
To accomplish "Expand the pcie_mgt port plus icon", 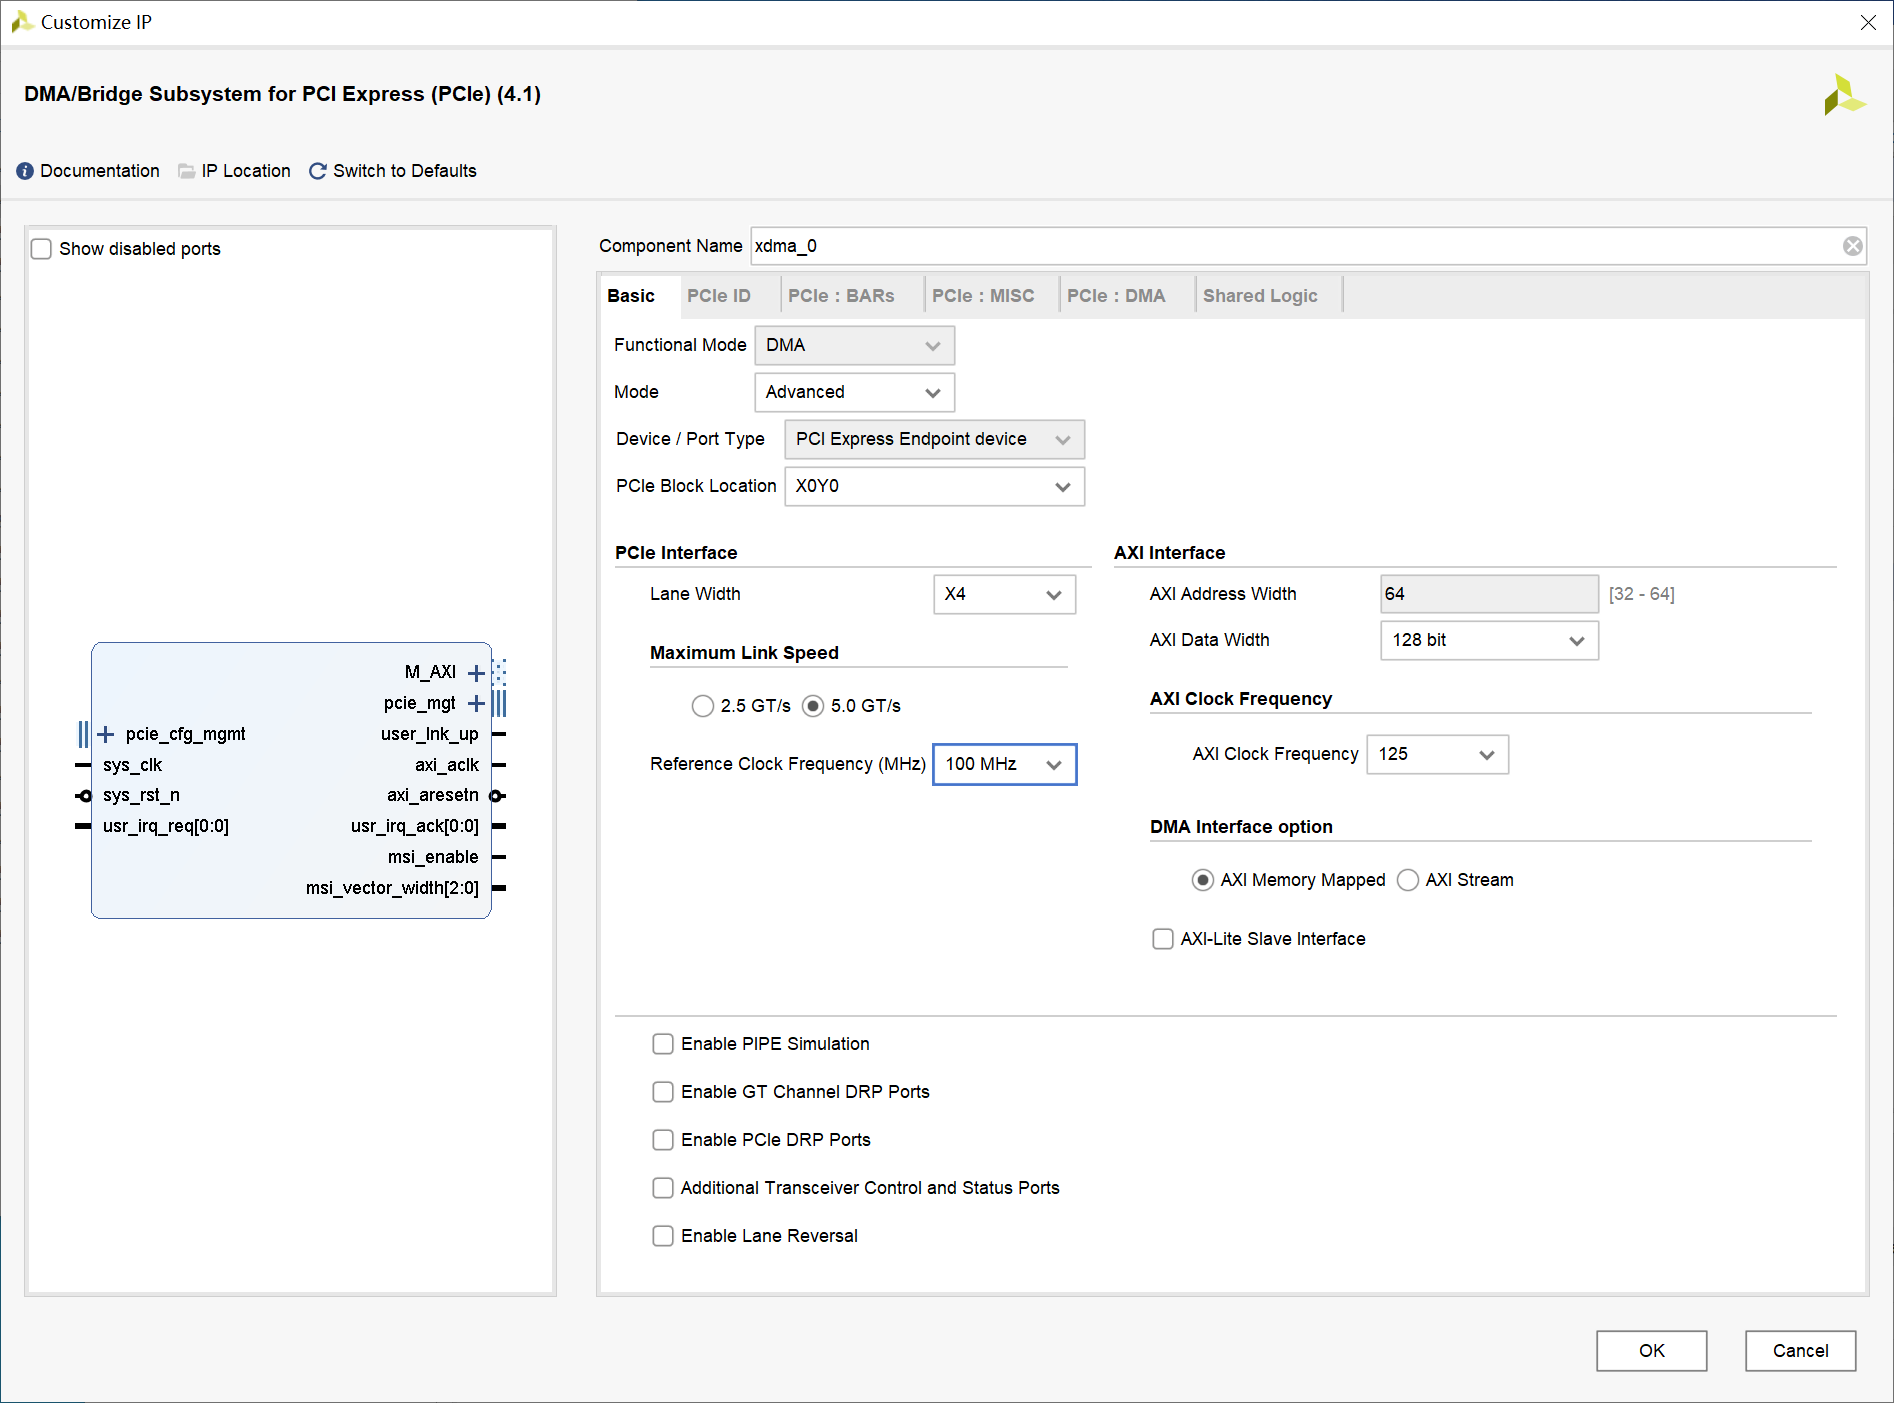I will pyautogui.click(x=476, y=704).
